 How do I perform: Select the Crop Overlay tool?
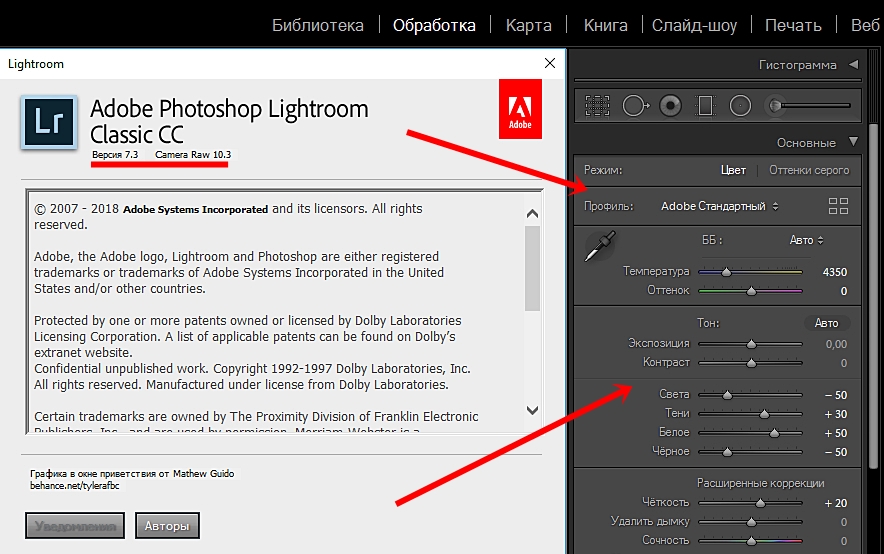click(597, 105)
